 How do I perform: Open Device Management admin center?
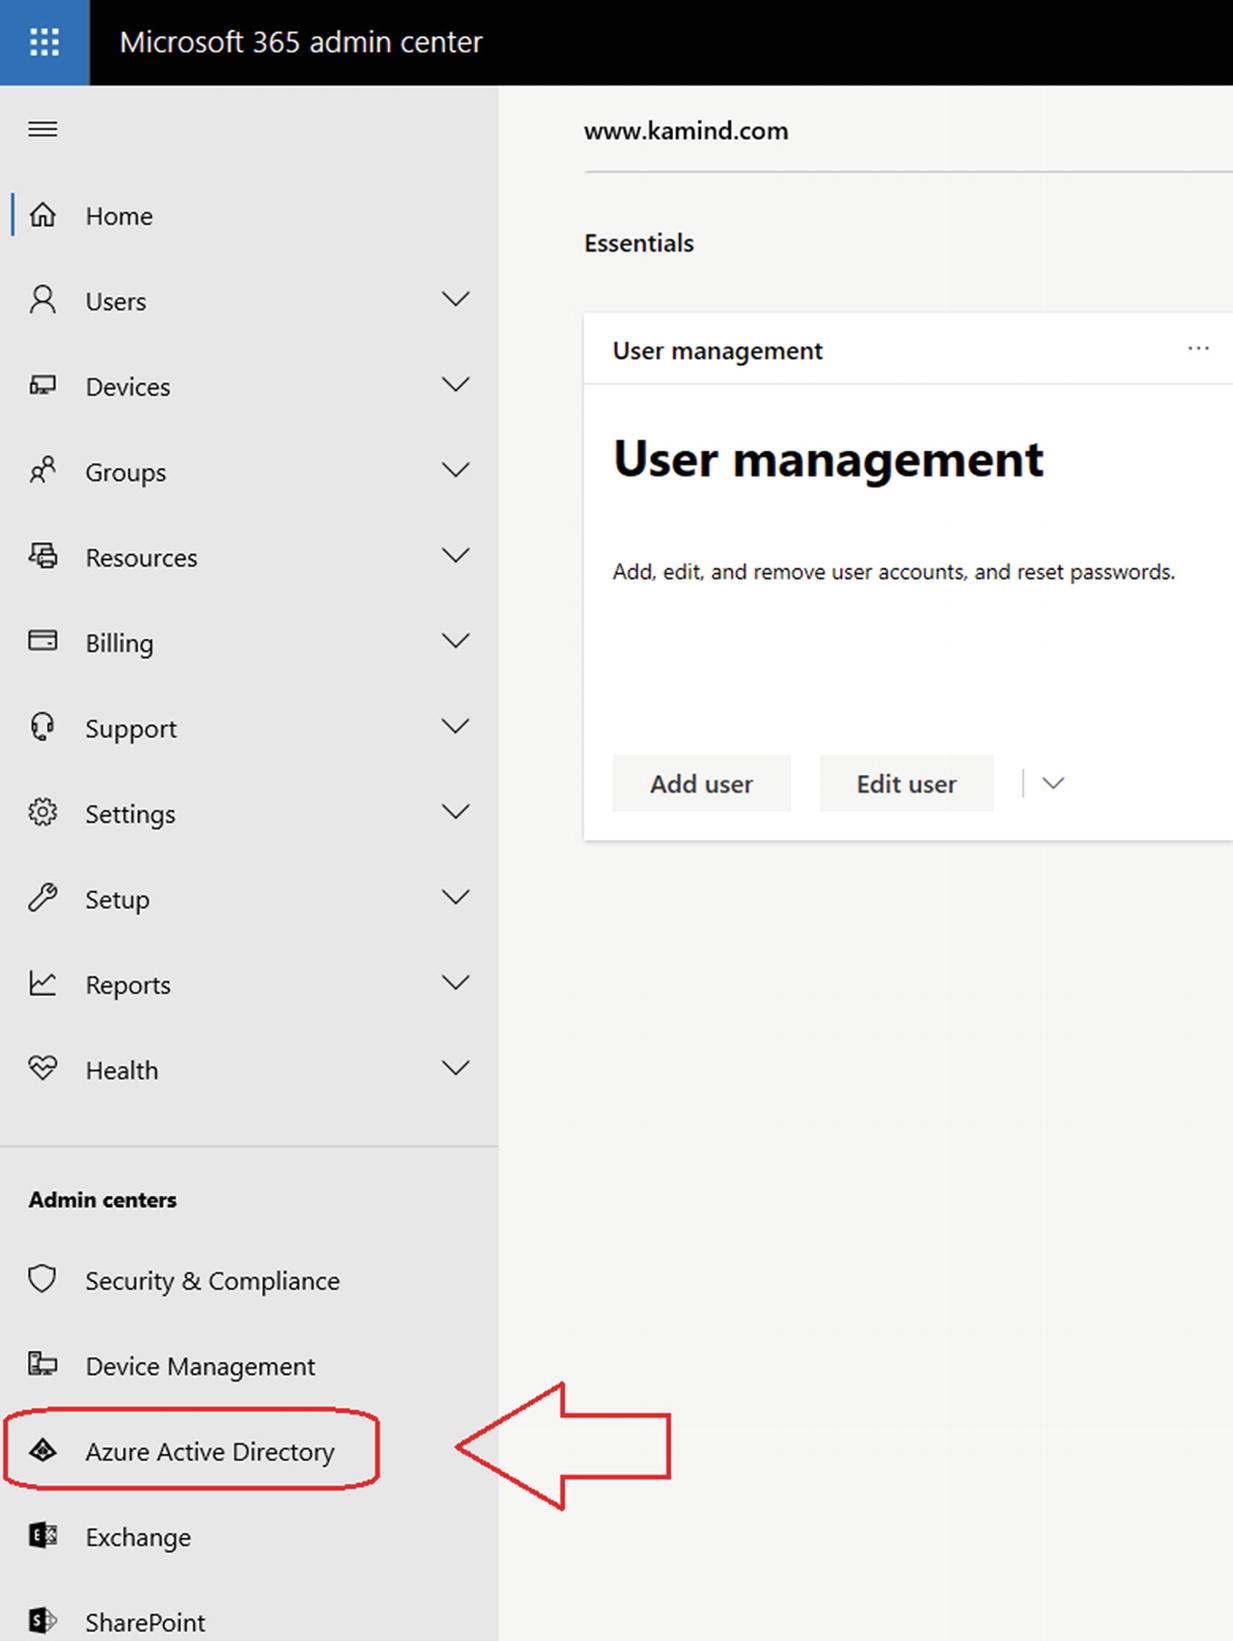click(200, 1367)
